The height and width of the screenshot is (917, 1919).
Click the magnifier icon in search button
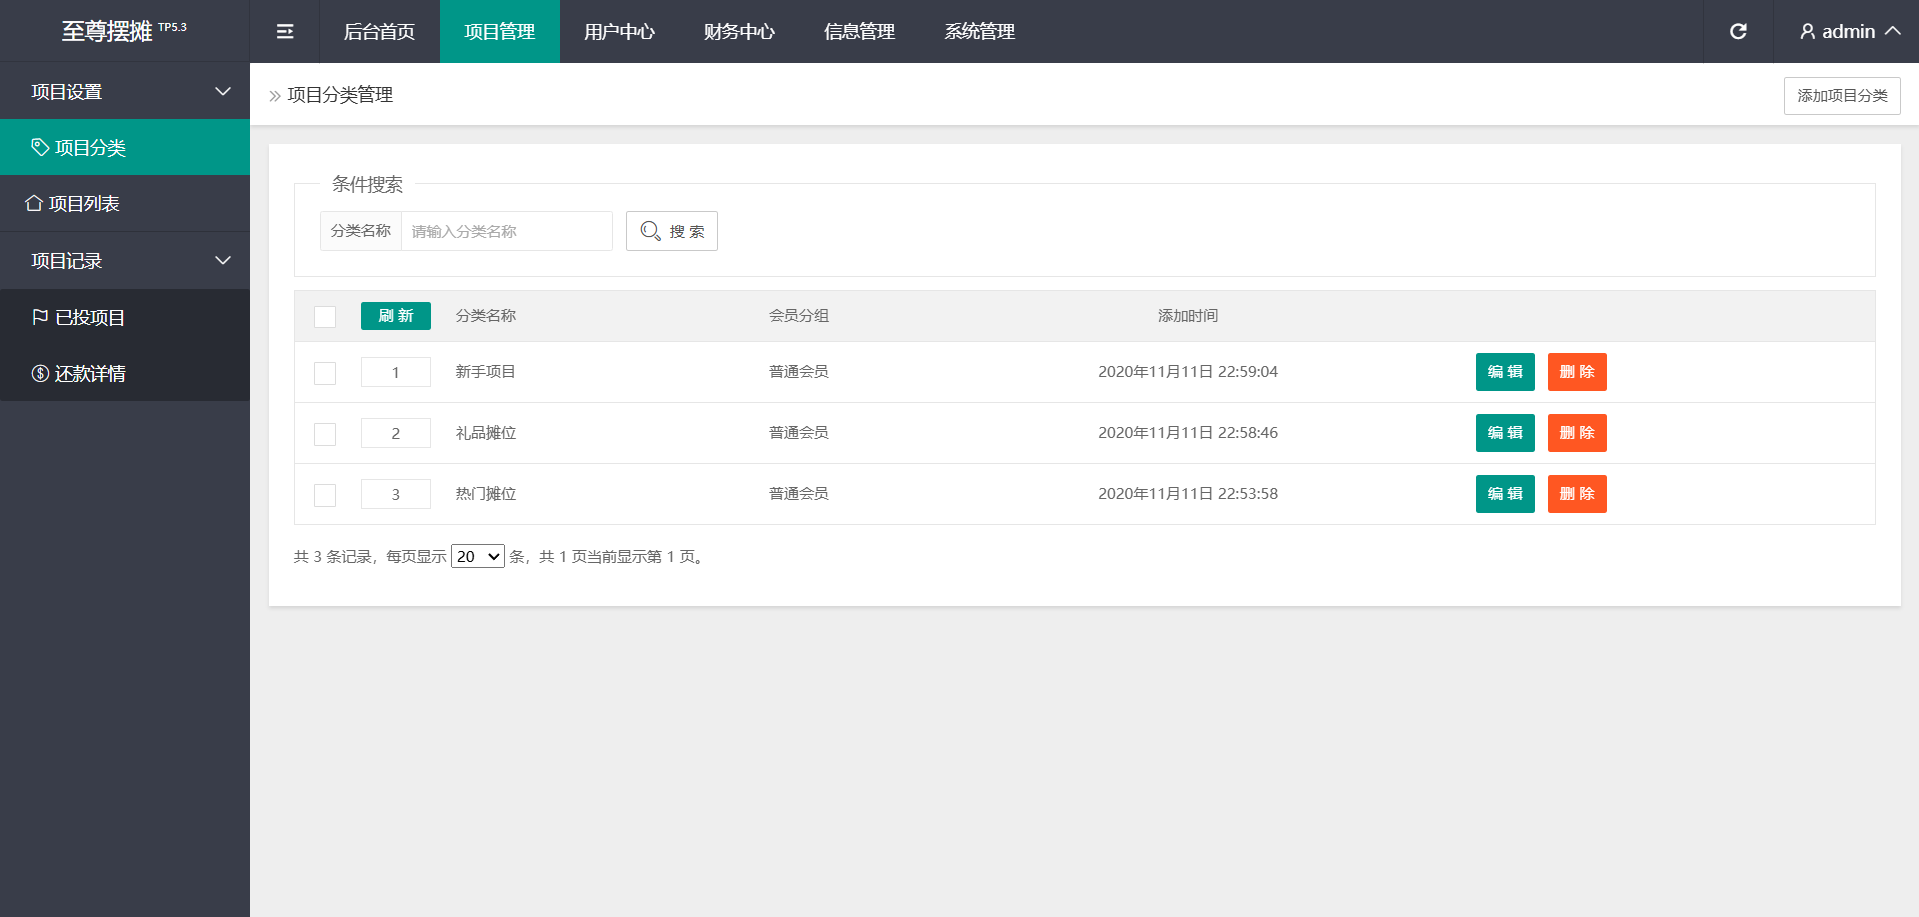tap(650, 231)
